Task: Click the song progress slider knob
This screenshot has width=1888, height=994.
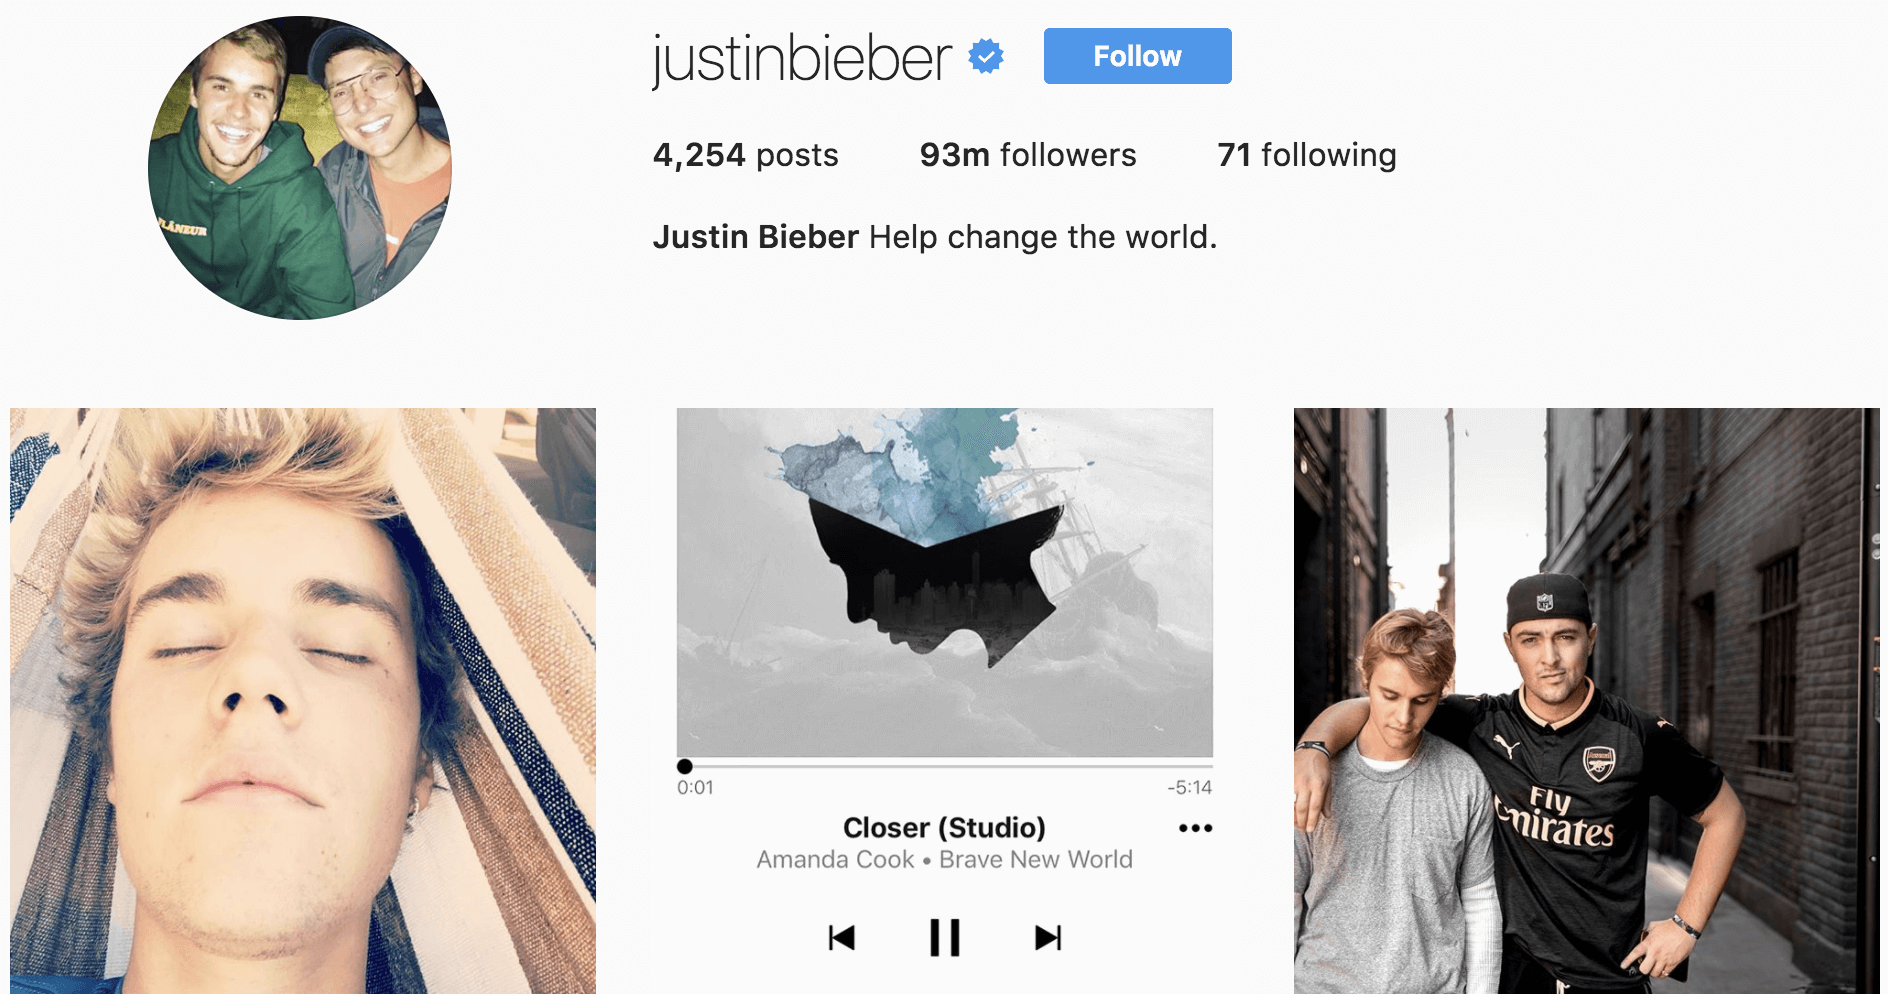Action: [685, 767]
